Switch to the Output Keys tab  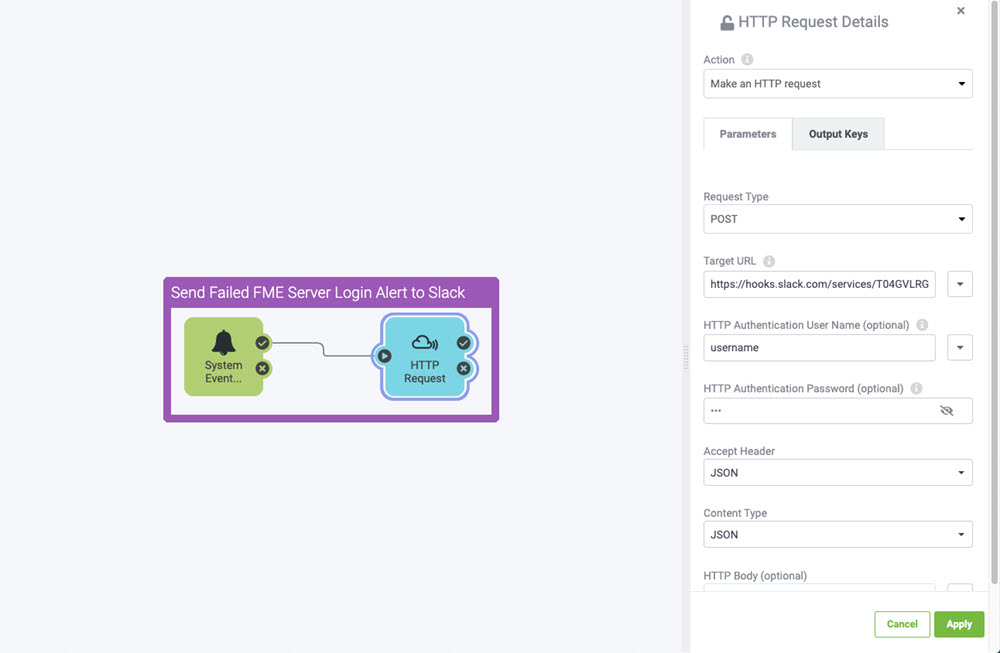(x=838, y=134)
